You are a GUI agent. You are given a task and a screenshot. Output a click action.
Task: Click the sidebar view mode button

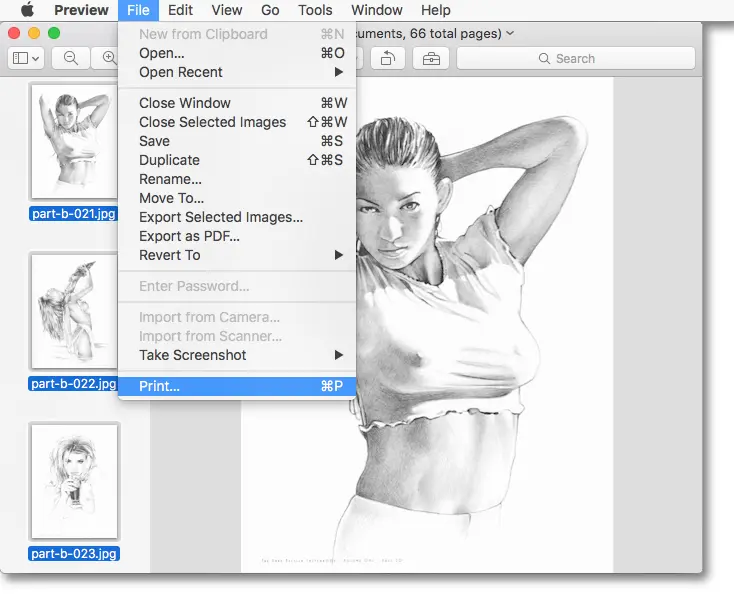25,58
